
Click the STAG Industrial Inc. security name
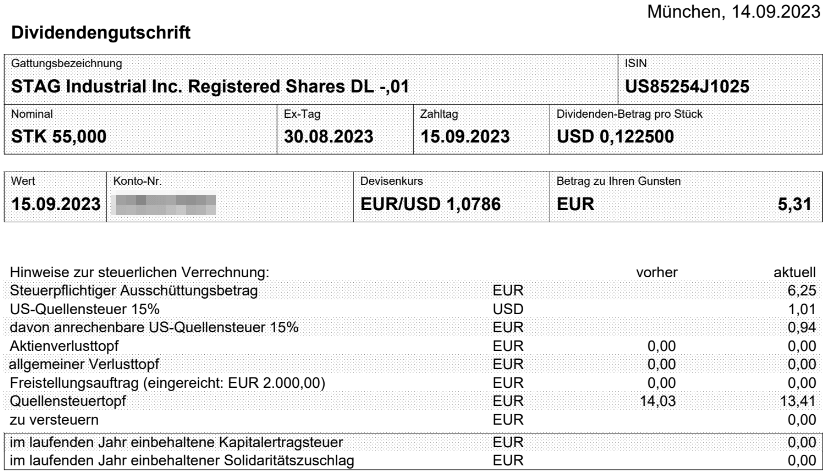(210, 86)
